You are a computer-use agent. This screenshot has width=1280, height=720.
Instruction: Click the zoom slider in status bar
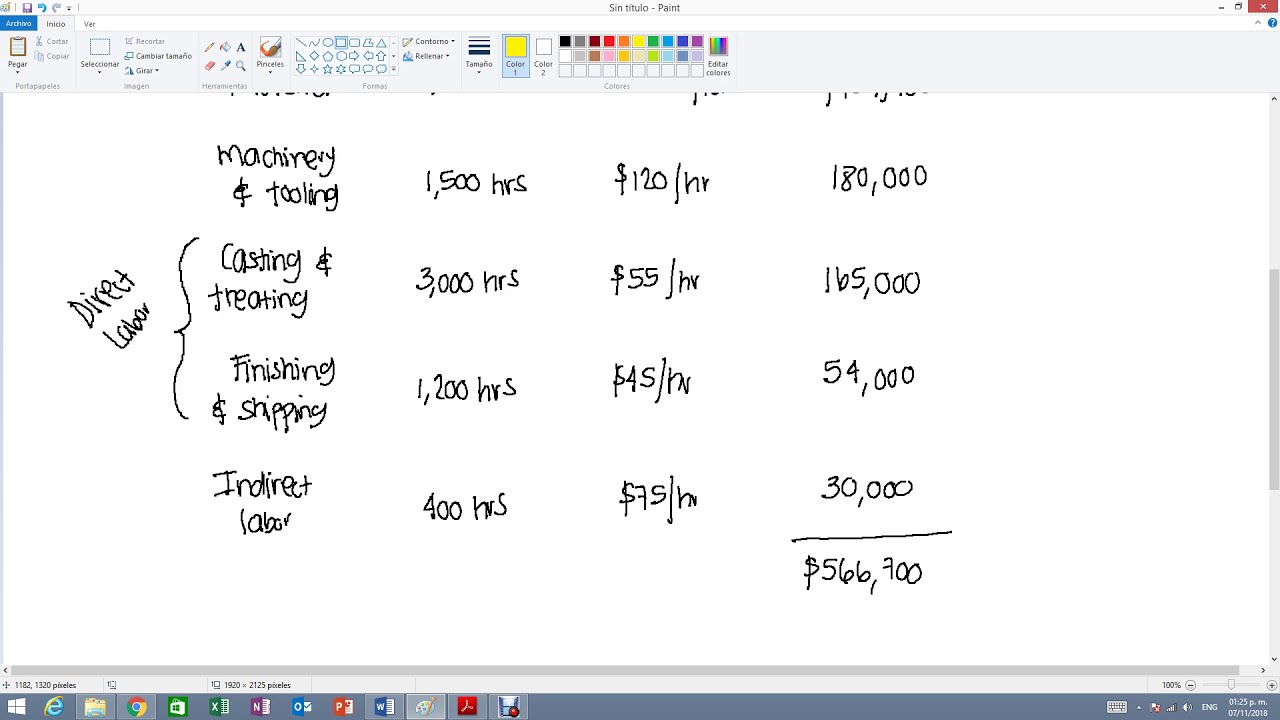[x=1230, y=685]
